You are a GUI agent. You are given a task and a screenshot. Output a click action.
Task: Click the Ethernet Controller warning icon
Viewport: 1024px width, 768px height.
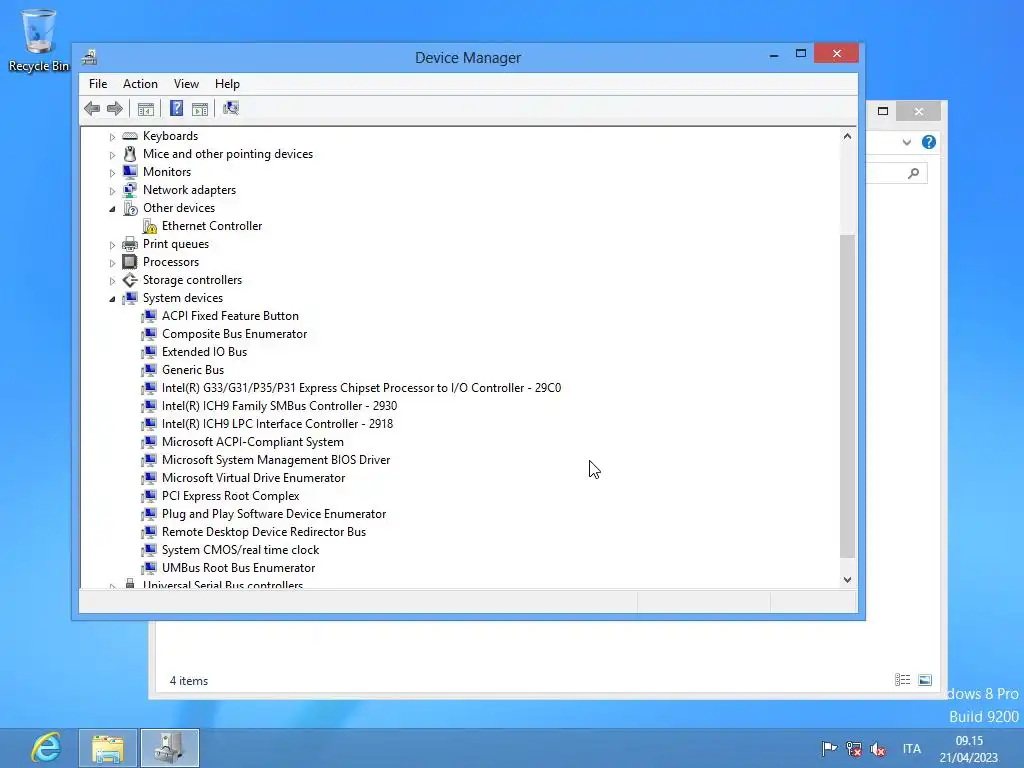[x=150, y=226]
